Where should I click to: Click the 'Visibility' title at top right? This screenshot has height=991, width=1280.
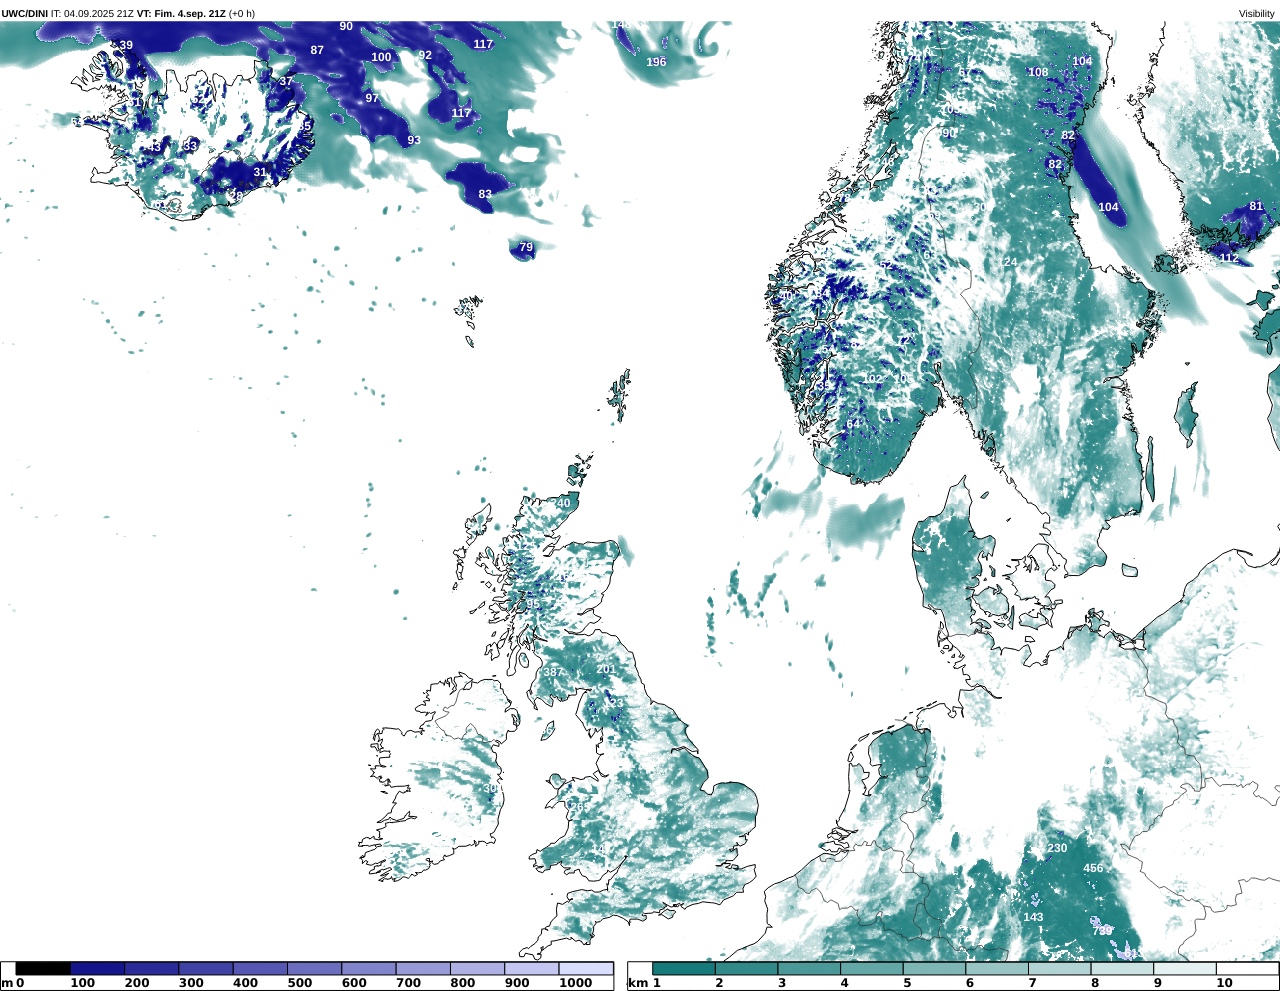1256,13
